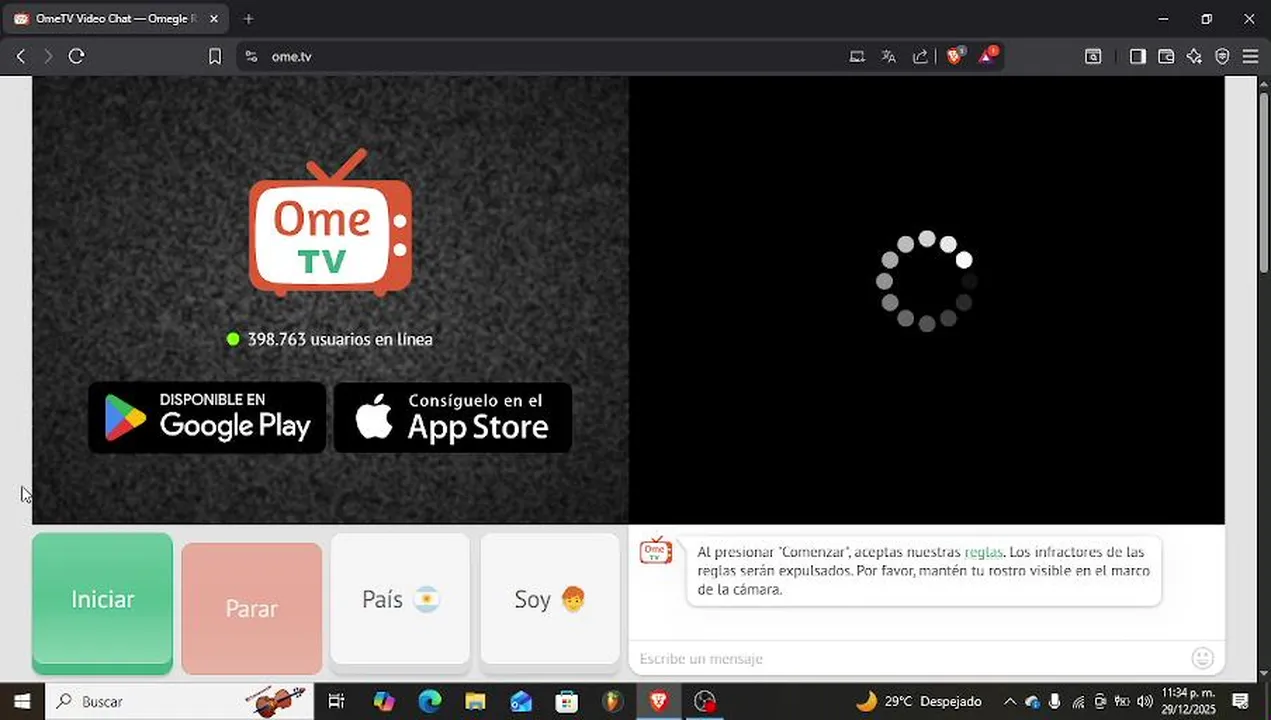Viewport: 1271px width, 720px height.
Task: Click the OmeTV logo image
Action: click(330, 223)
